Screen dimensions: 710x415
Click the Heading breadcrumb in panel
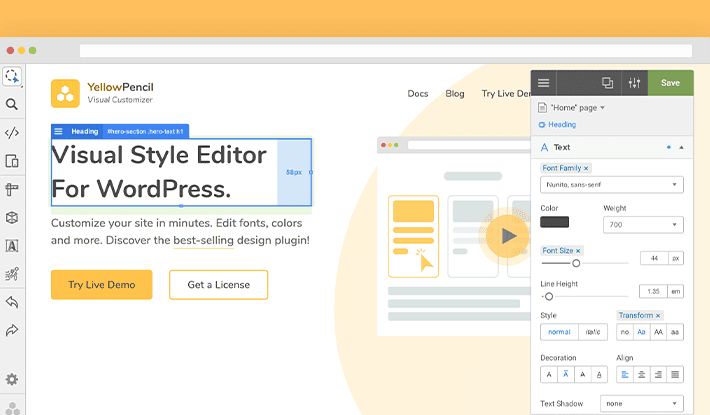(x=562, y=124)
